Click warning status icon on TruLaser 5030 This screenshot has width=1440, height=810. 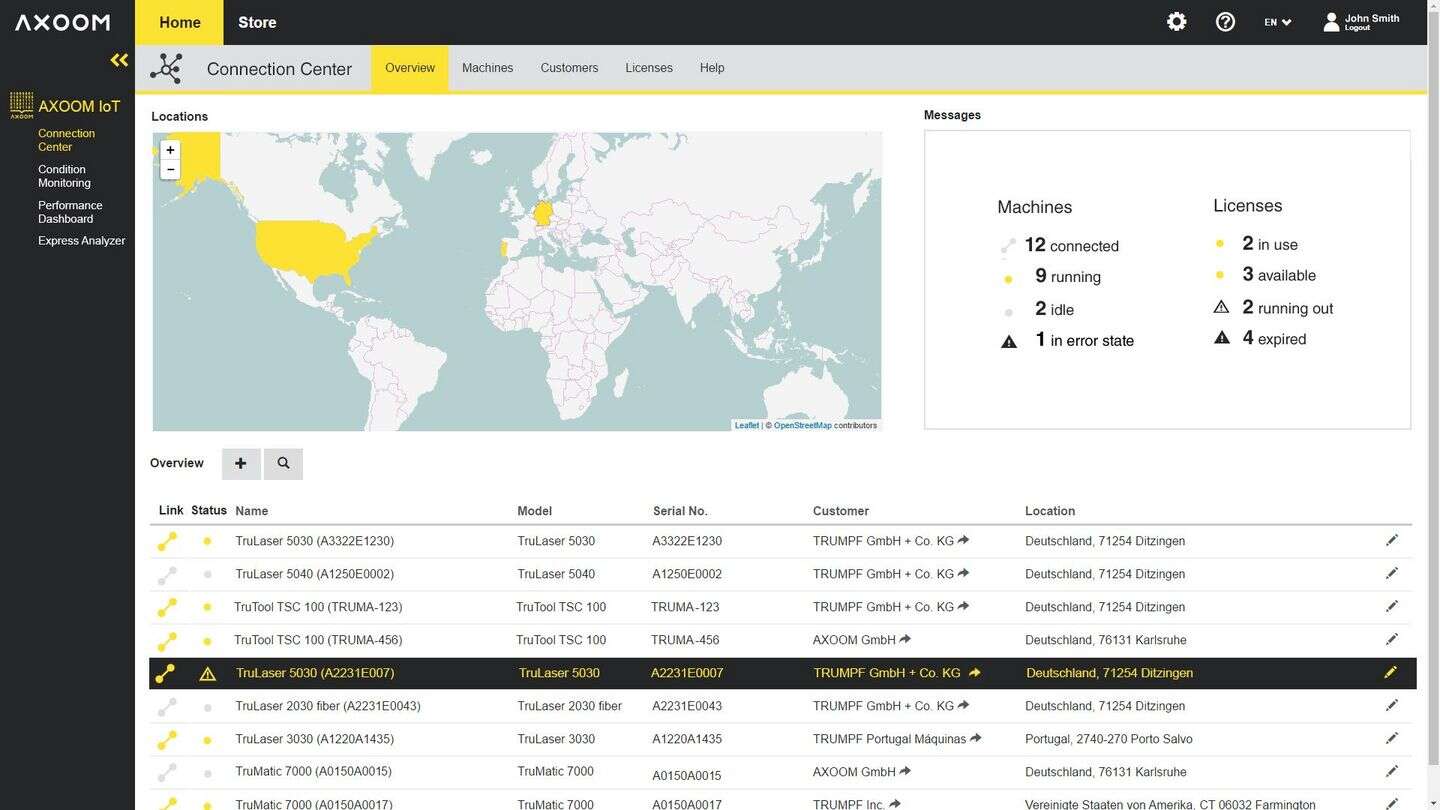(207, 674)
